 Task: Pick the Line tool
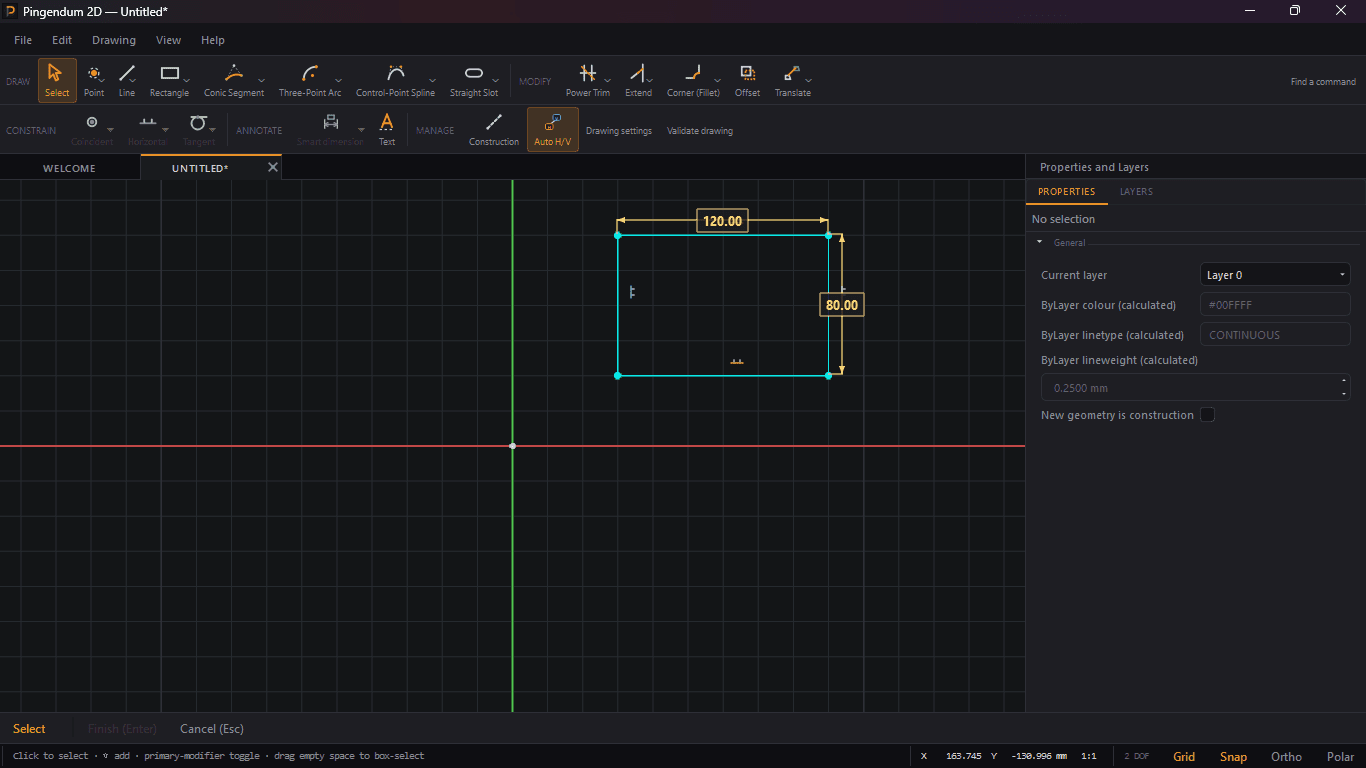(127, 80)
